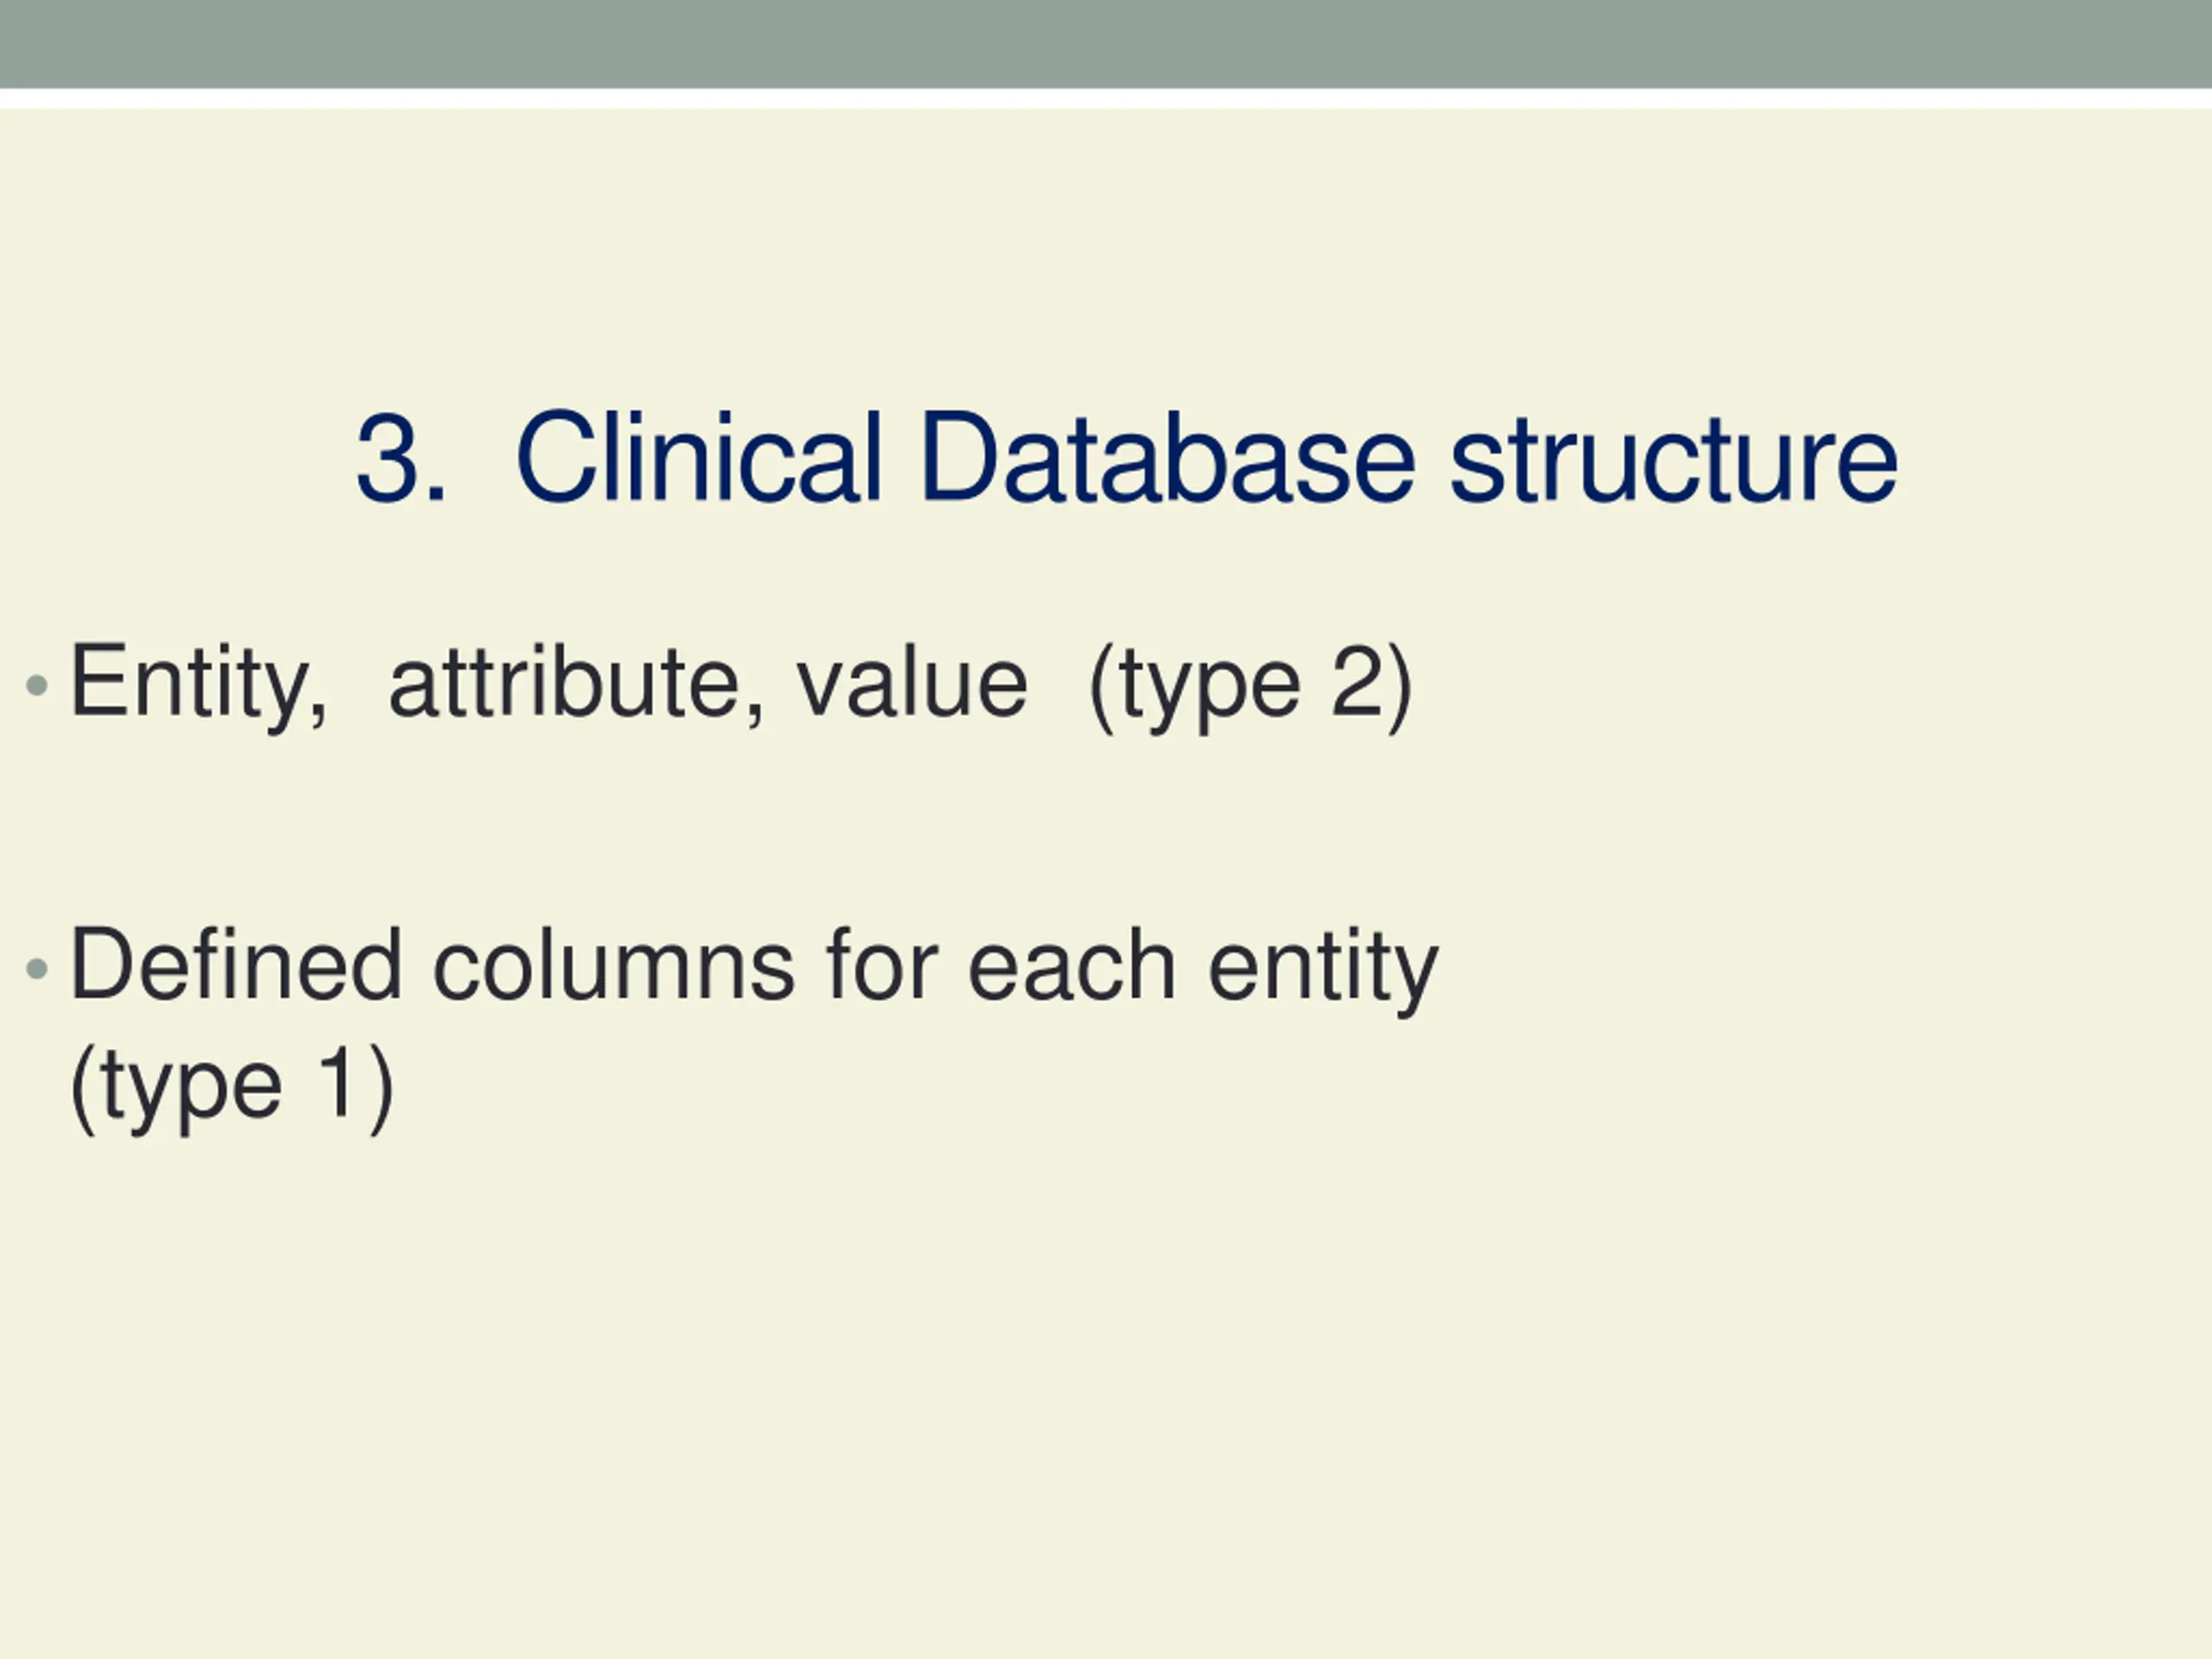Click the number "3." in the heading

click(401, 459)
